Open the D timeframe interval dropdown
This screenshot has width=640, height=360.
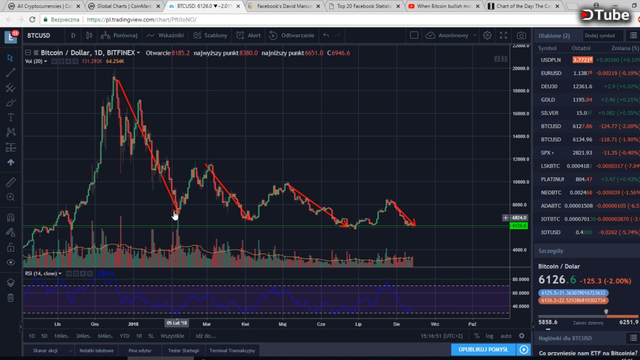click(73, 36)
